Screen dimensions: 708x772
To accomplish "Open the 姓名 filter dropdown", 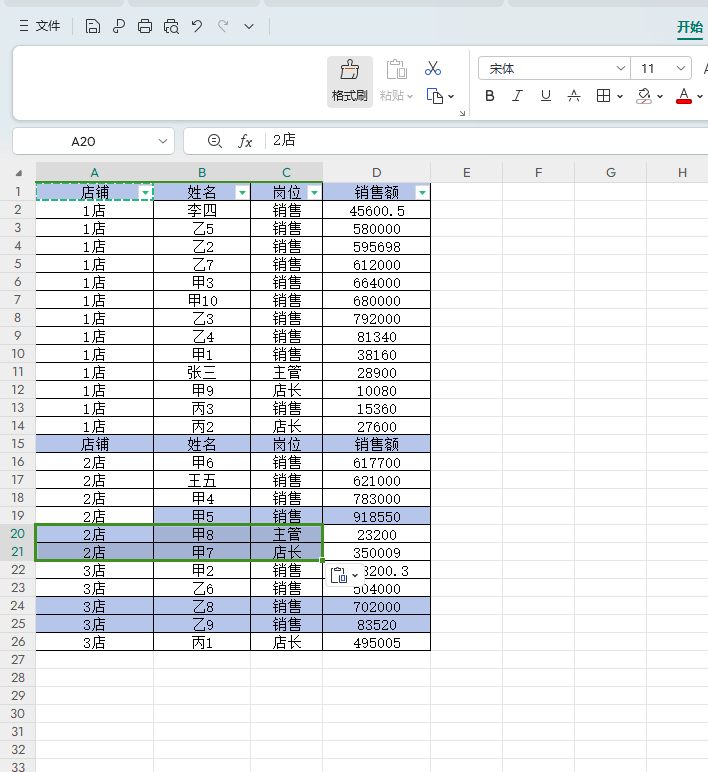I will pos(242,193).
